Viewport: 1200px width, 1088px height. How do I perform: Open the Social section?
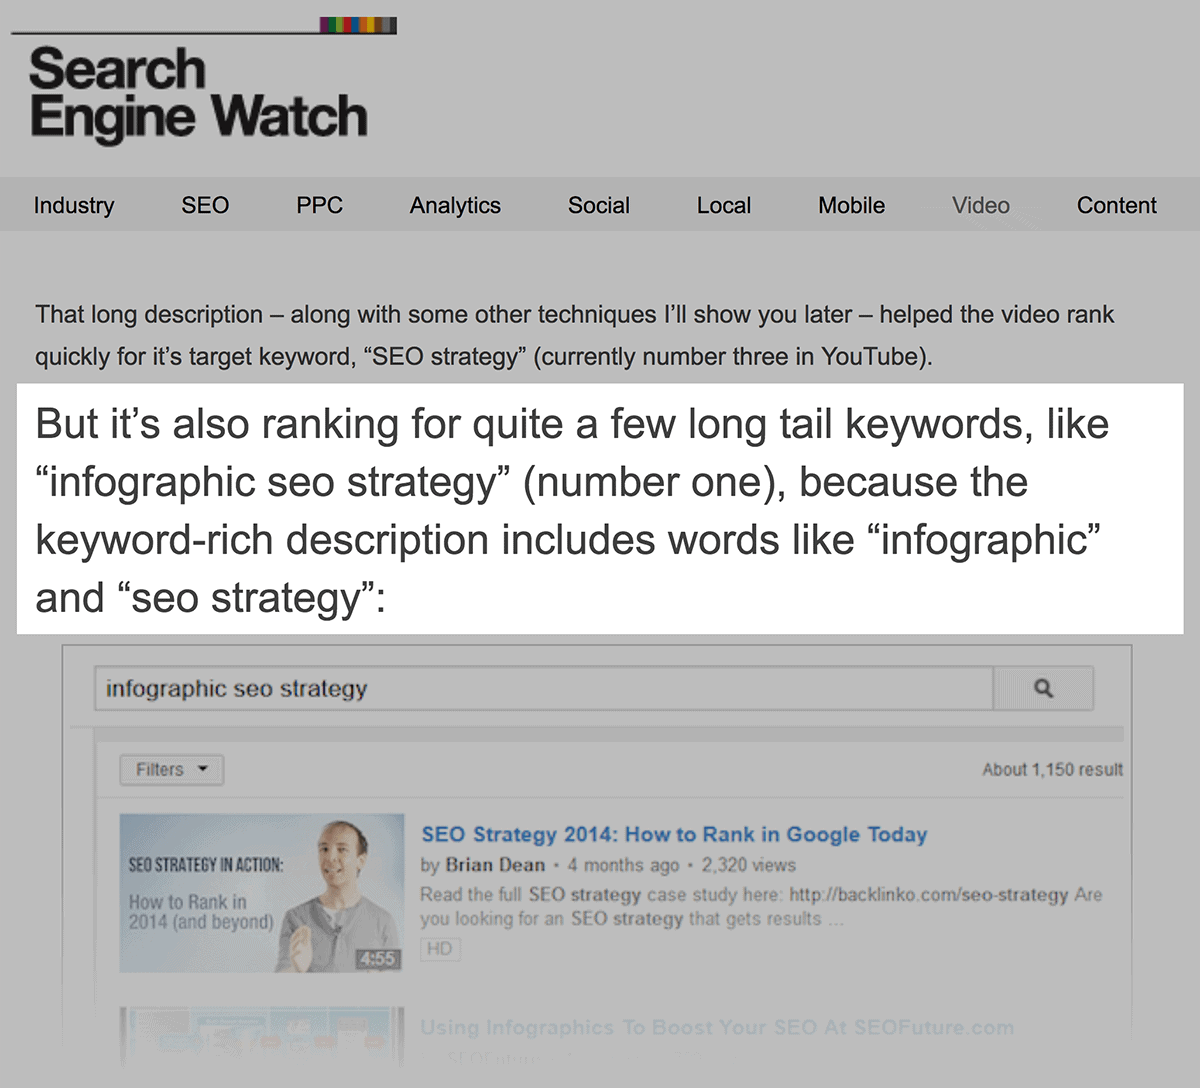(x=599, y=205)
